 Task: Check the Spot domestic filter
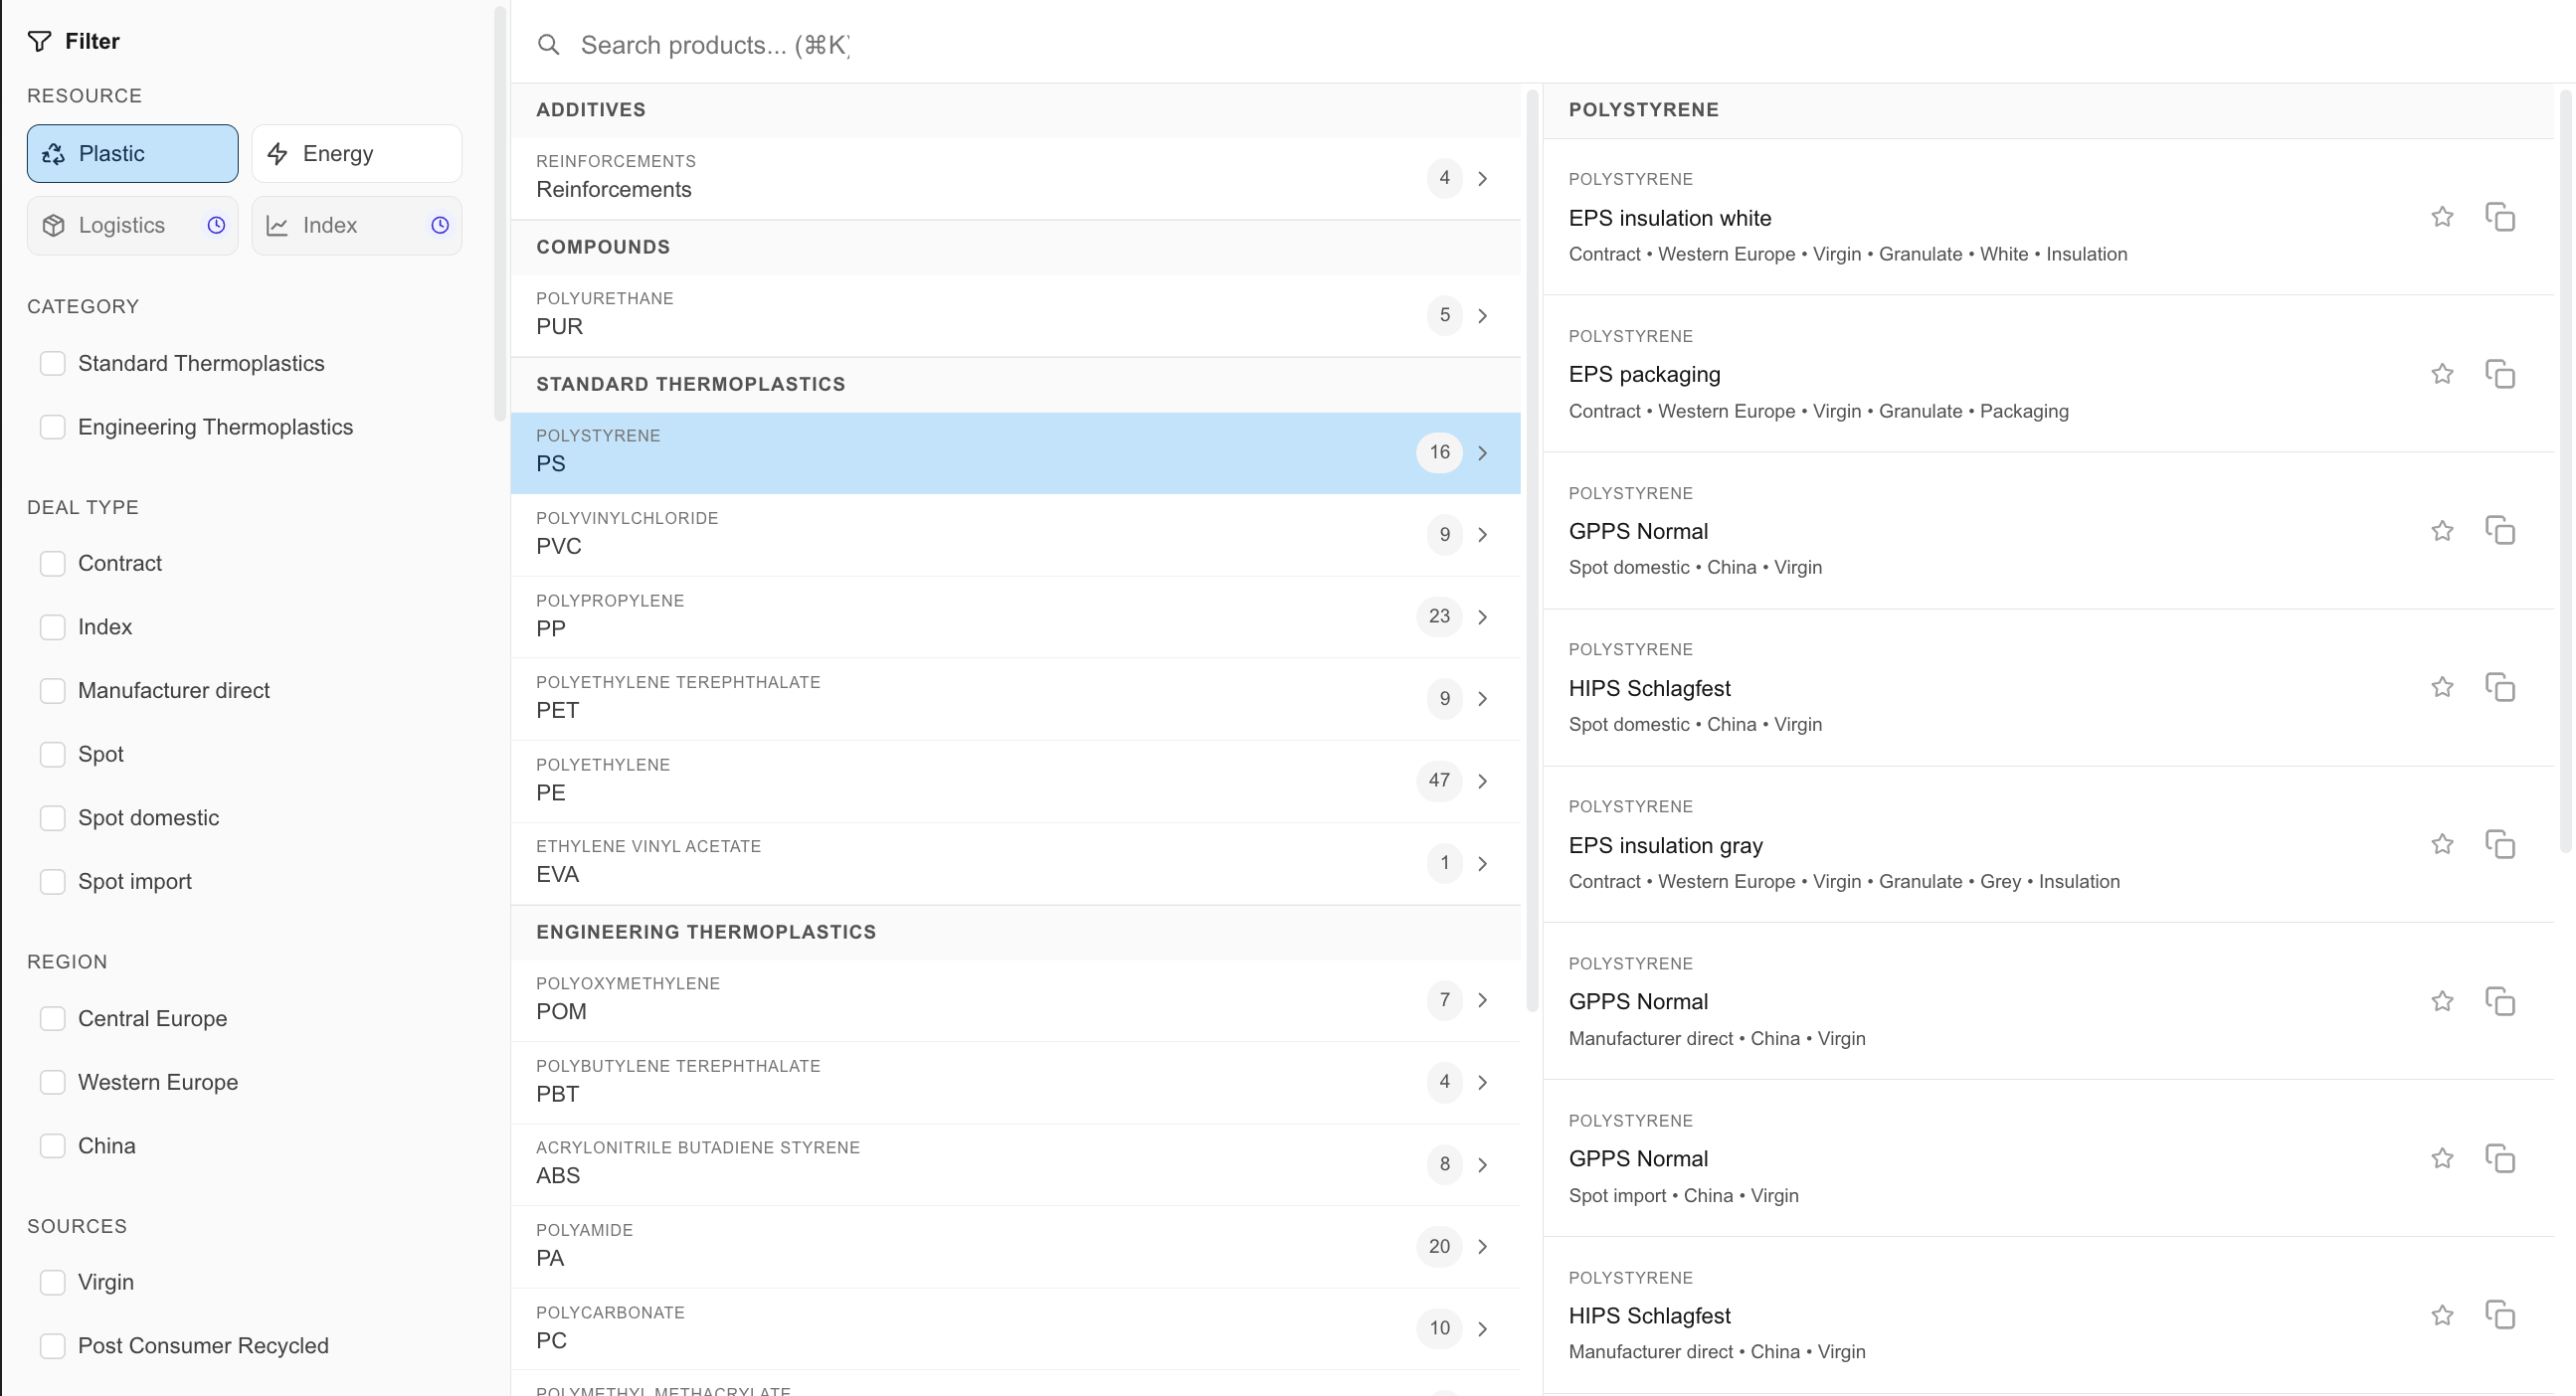coord(52,818)
